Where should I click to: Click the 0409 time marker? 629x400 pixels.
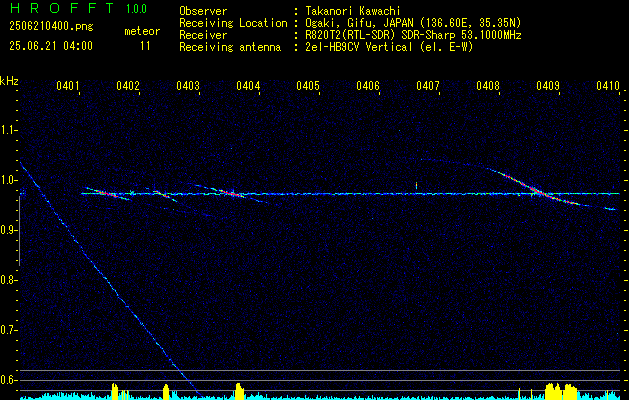(548, 85)
